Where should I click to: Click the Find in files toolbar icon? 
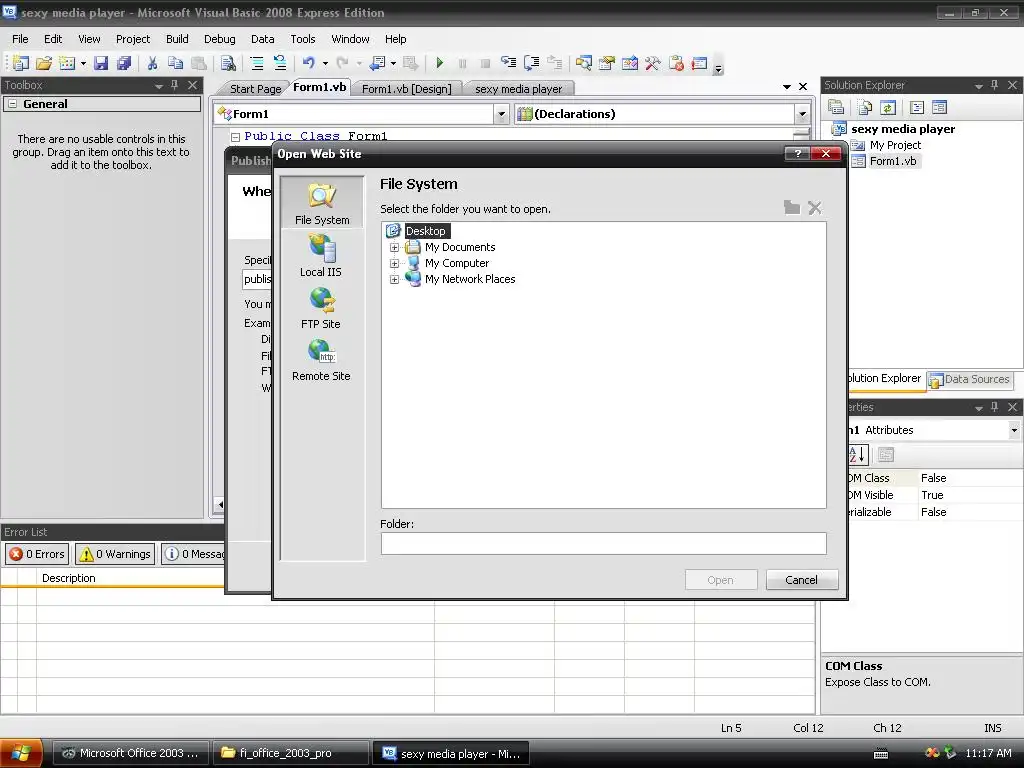(228, 63)
